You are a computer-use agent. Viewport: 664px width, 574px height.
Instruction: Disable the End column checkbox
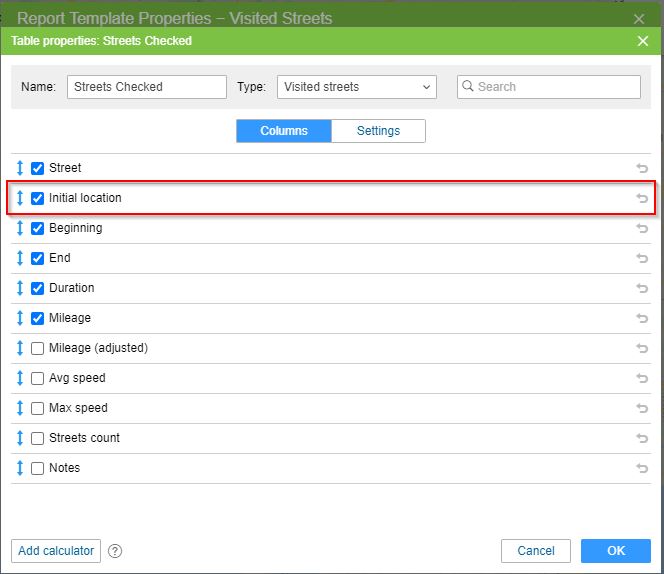(x=38, y=258)
